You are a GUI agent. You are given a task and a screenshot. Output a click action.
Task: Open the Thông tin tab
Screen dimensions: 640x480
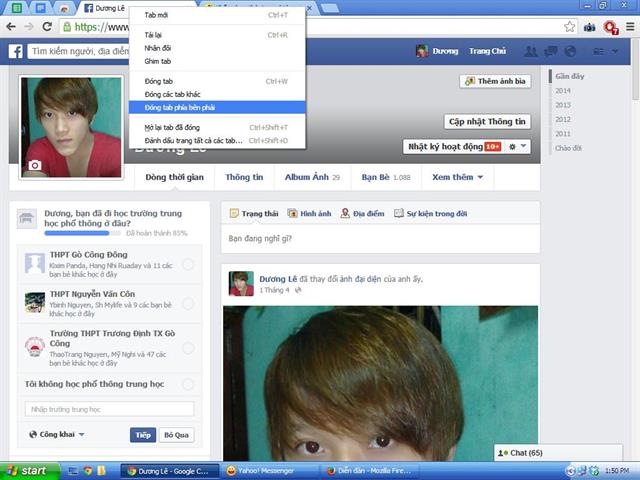click(244, 177)
